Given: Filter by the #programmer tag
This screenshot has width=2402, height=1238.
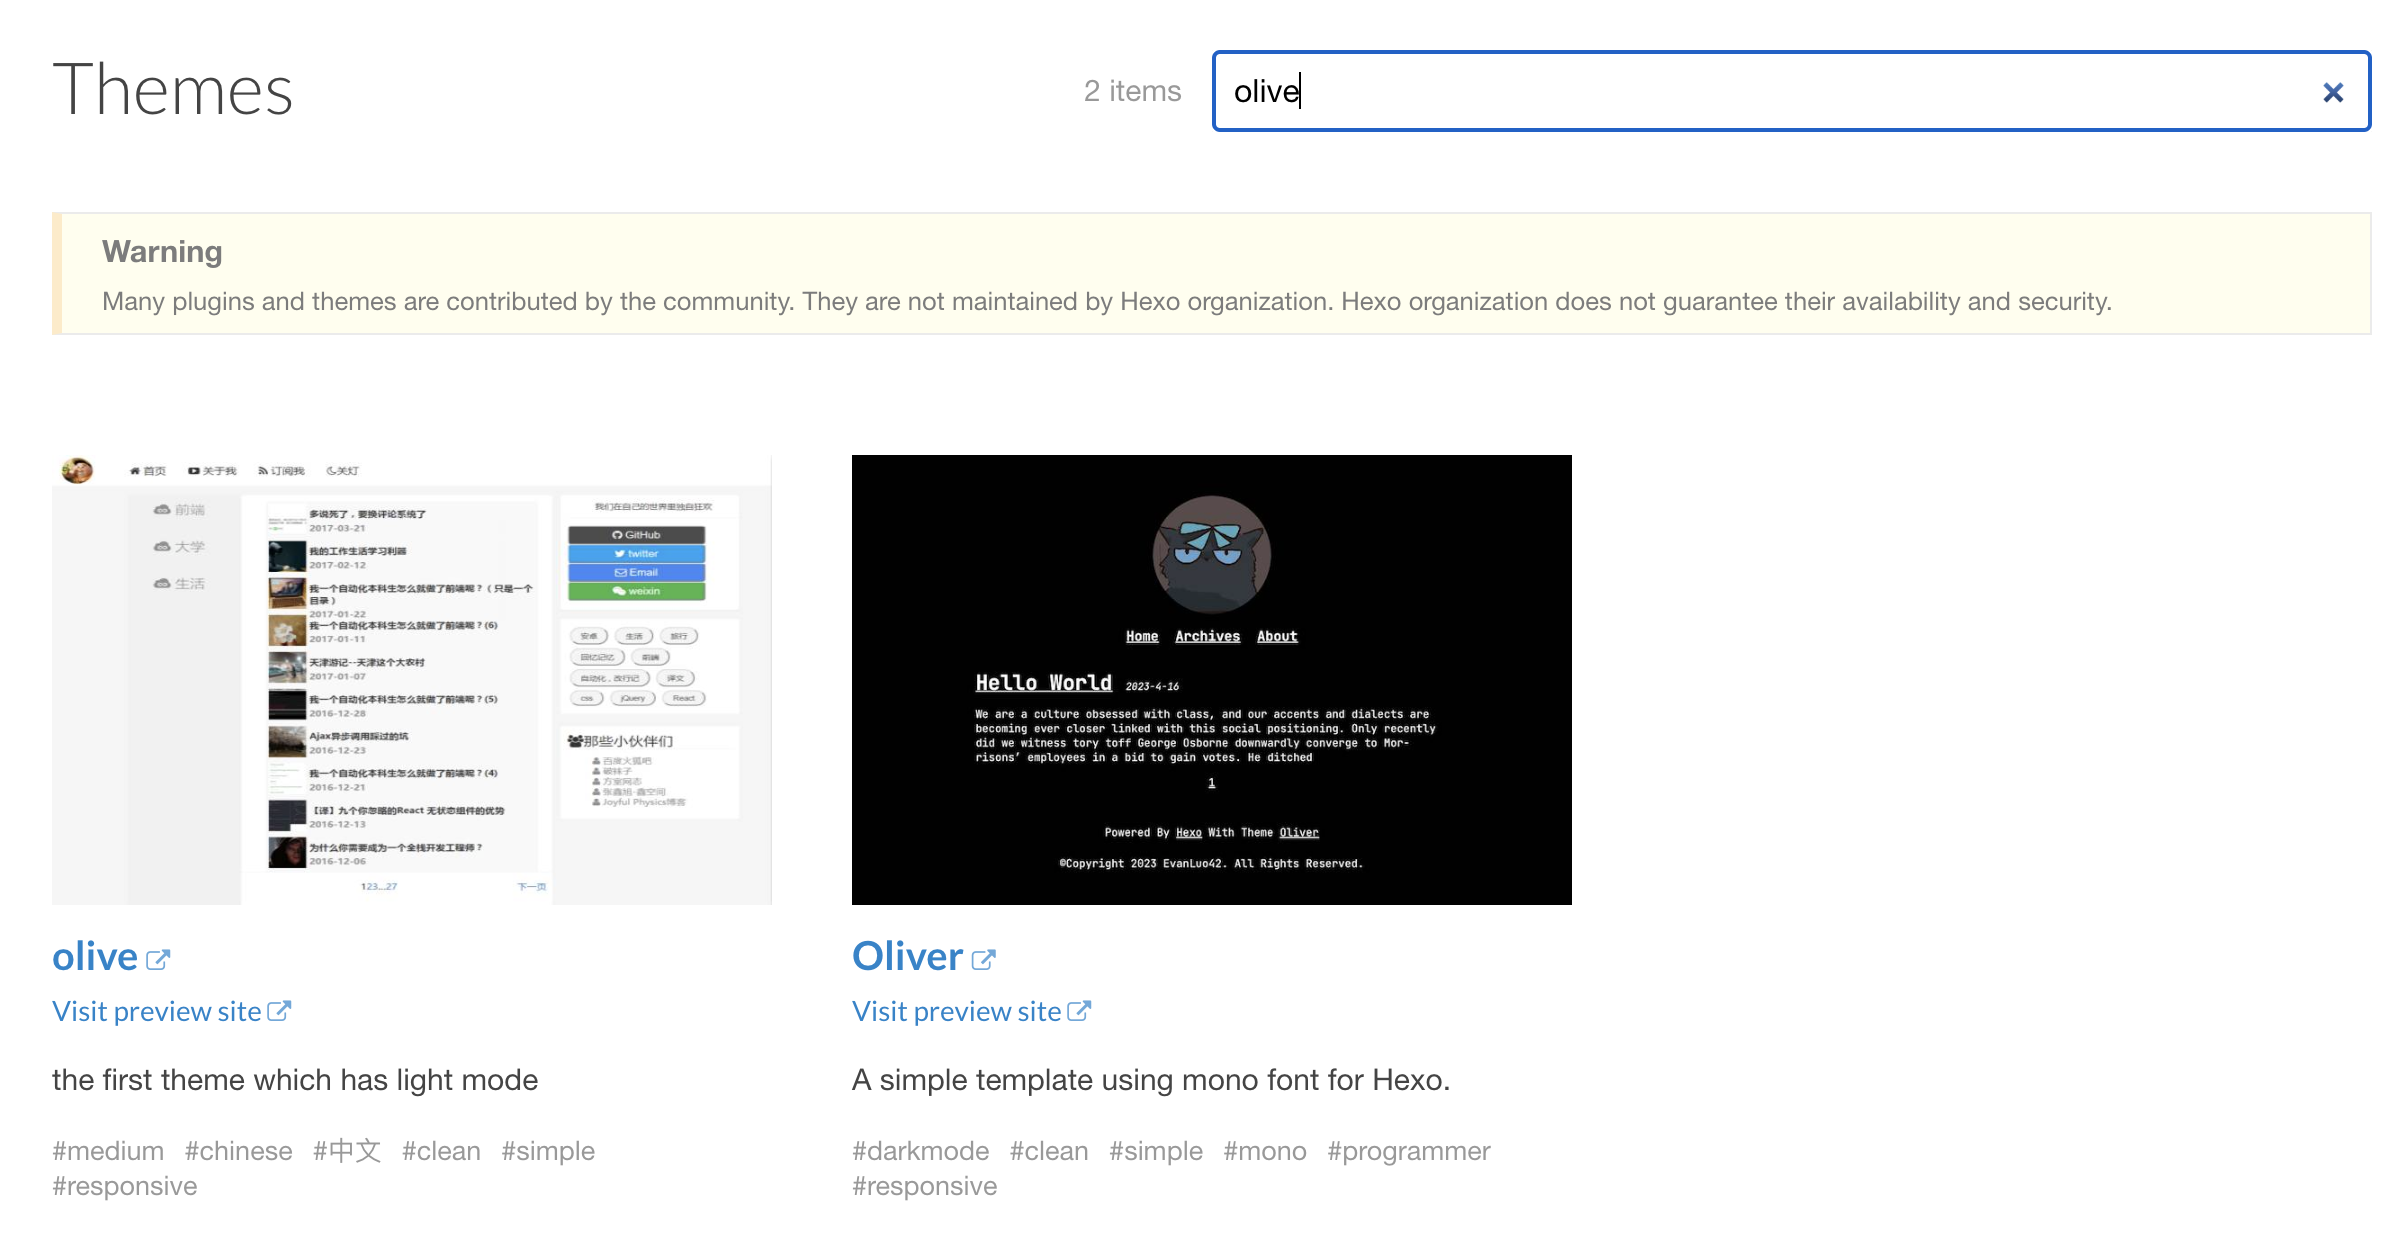Looking at the screenshot, I should pos(1408,1151).
